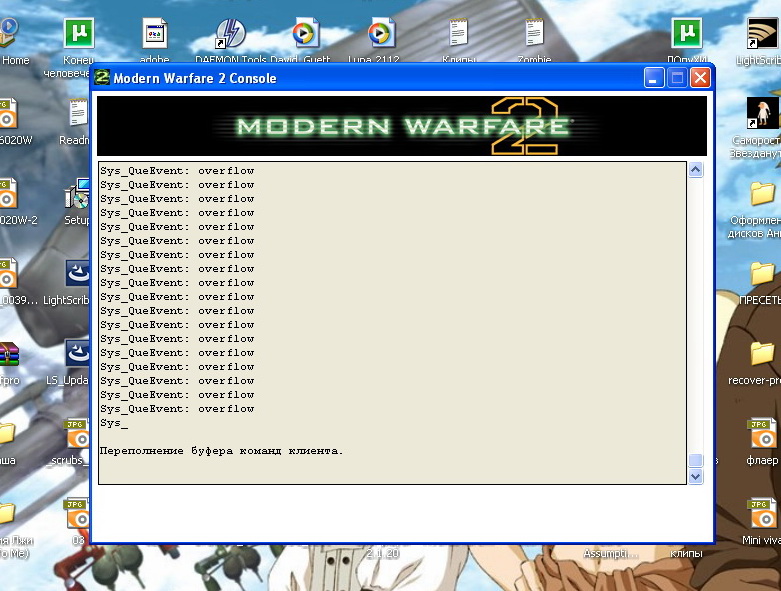Select the Setup installer icon
The width and height of the screenshot is (781, 591).
pyautogui.click(x=77, y=193)
